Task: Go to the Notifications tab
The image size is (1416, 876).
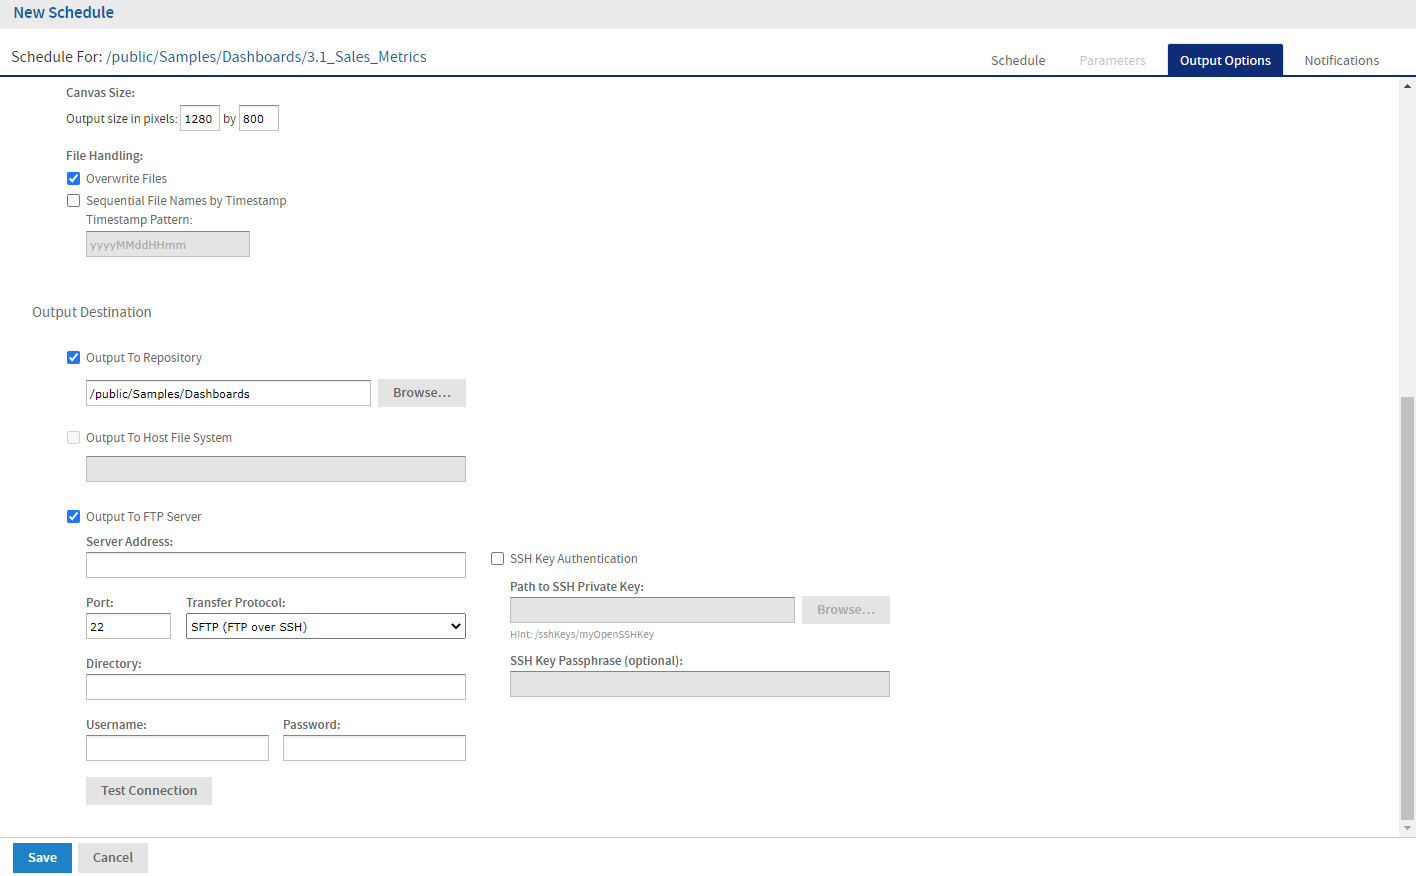Action: [x=1341, y=60]
